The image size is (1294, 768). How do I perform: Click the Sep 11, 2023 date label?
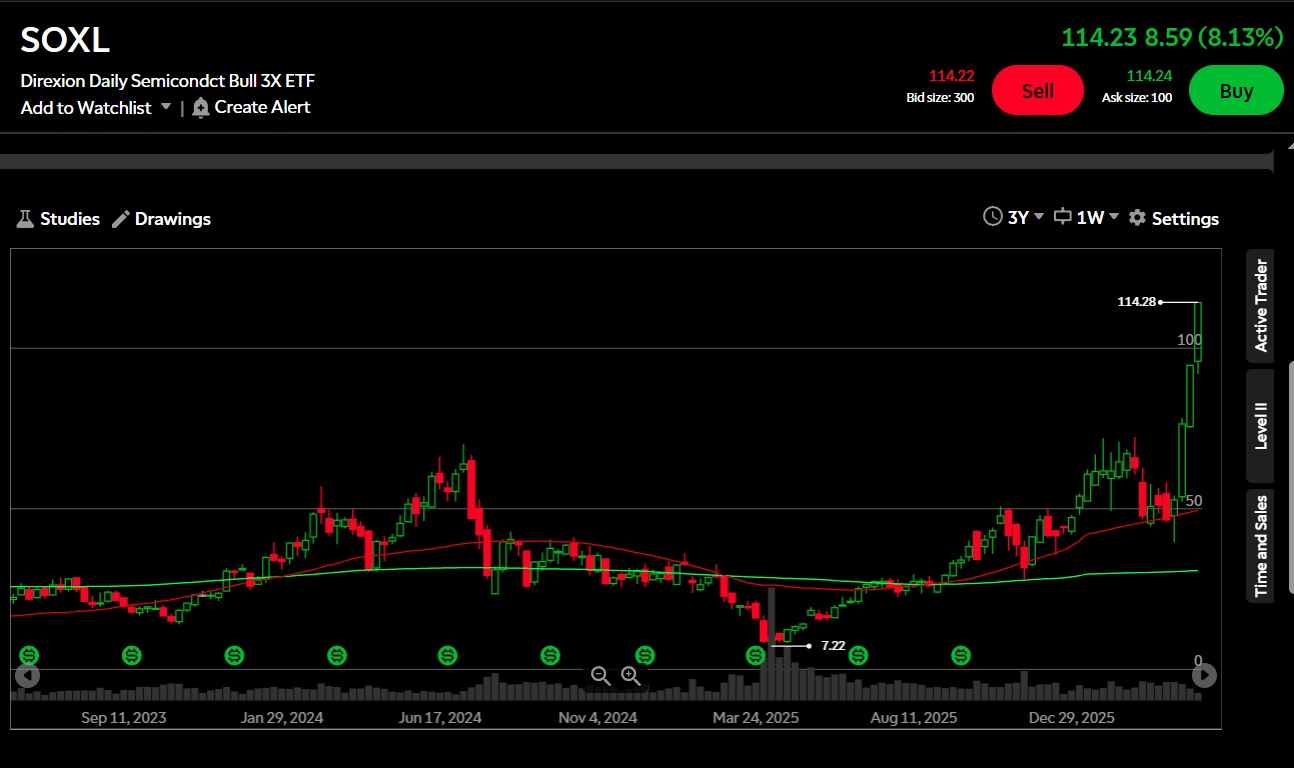(x=124, y=717)
